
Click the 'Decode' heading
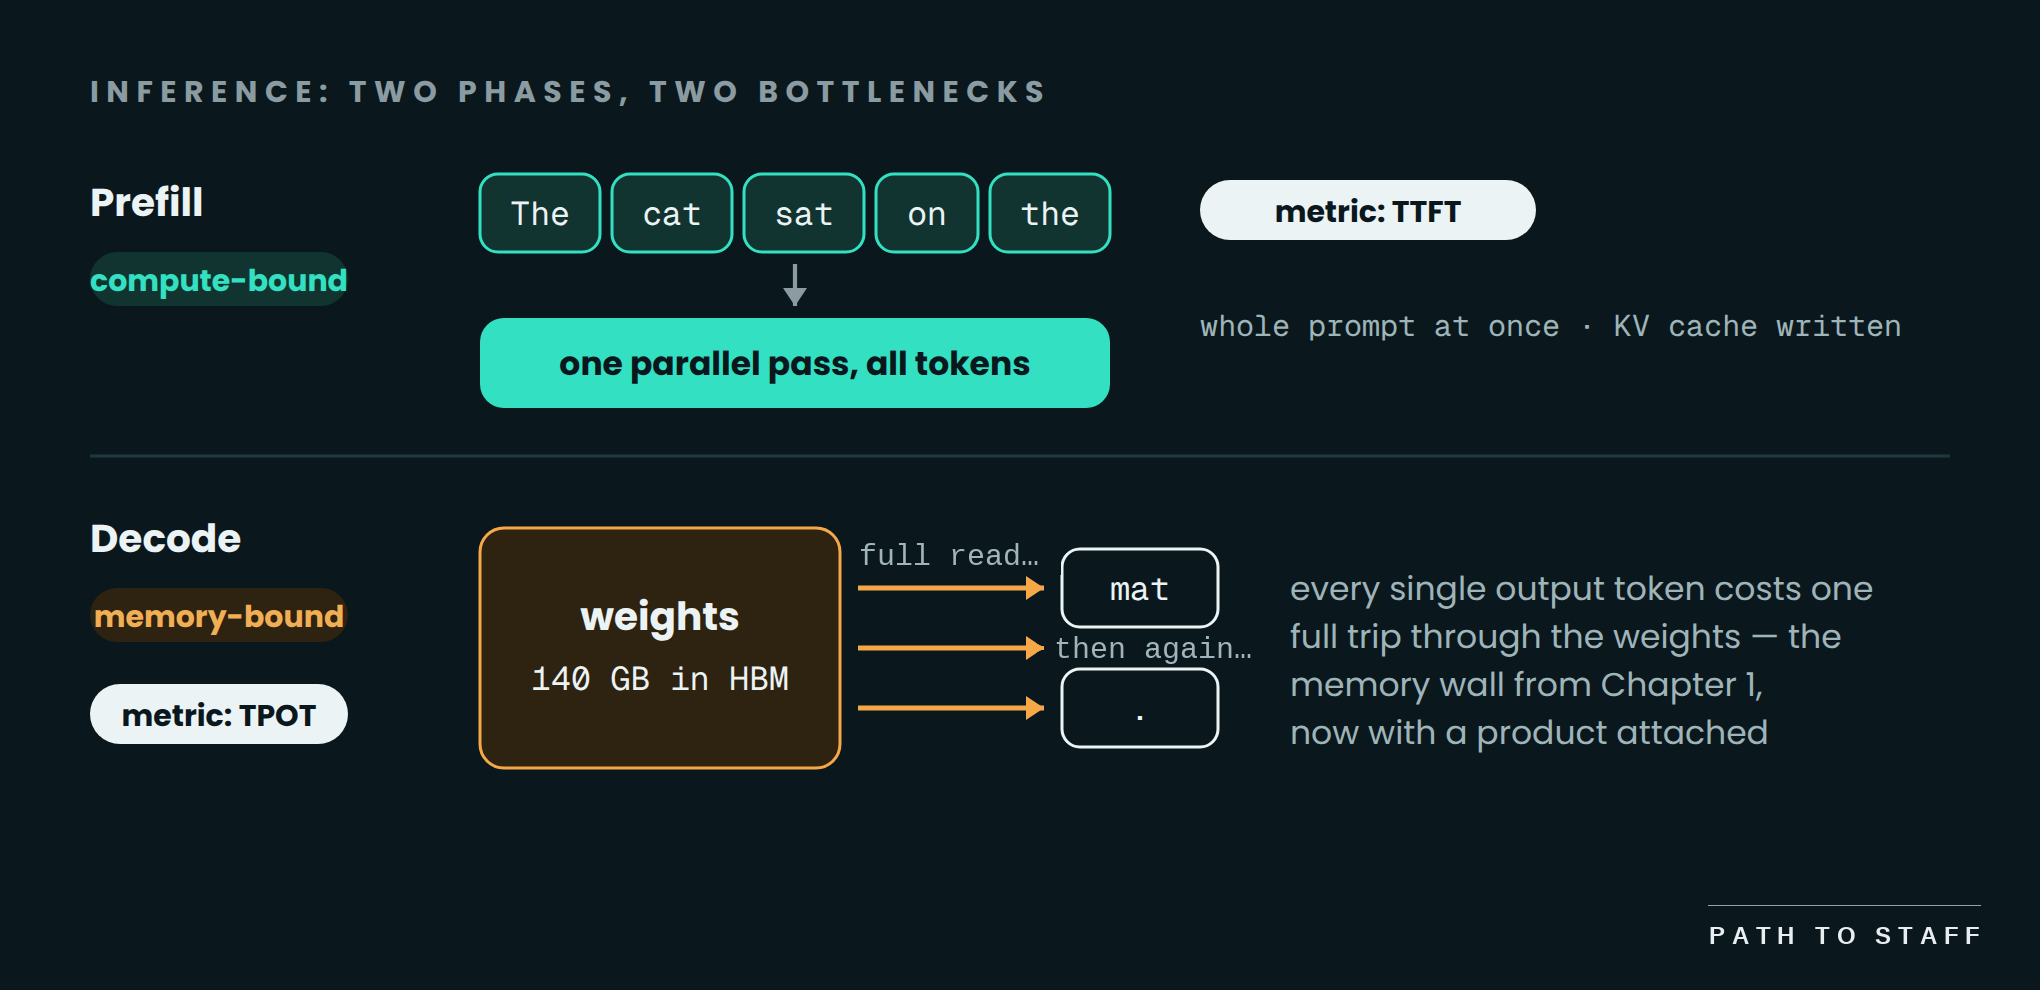tap(166, 538)
